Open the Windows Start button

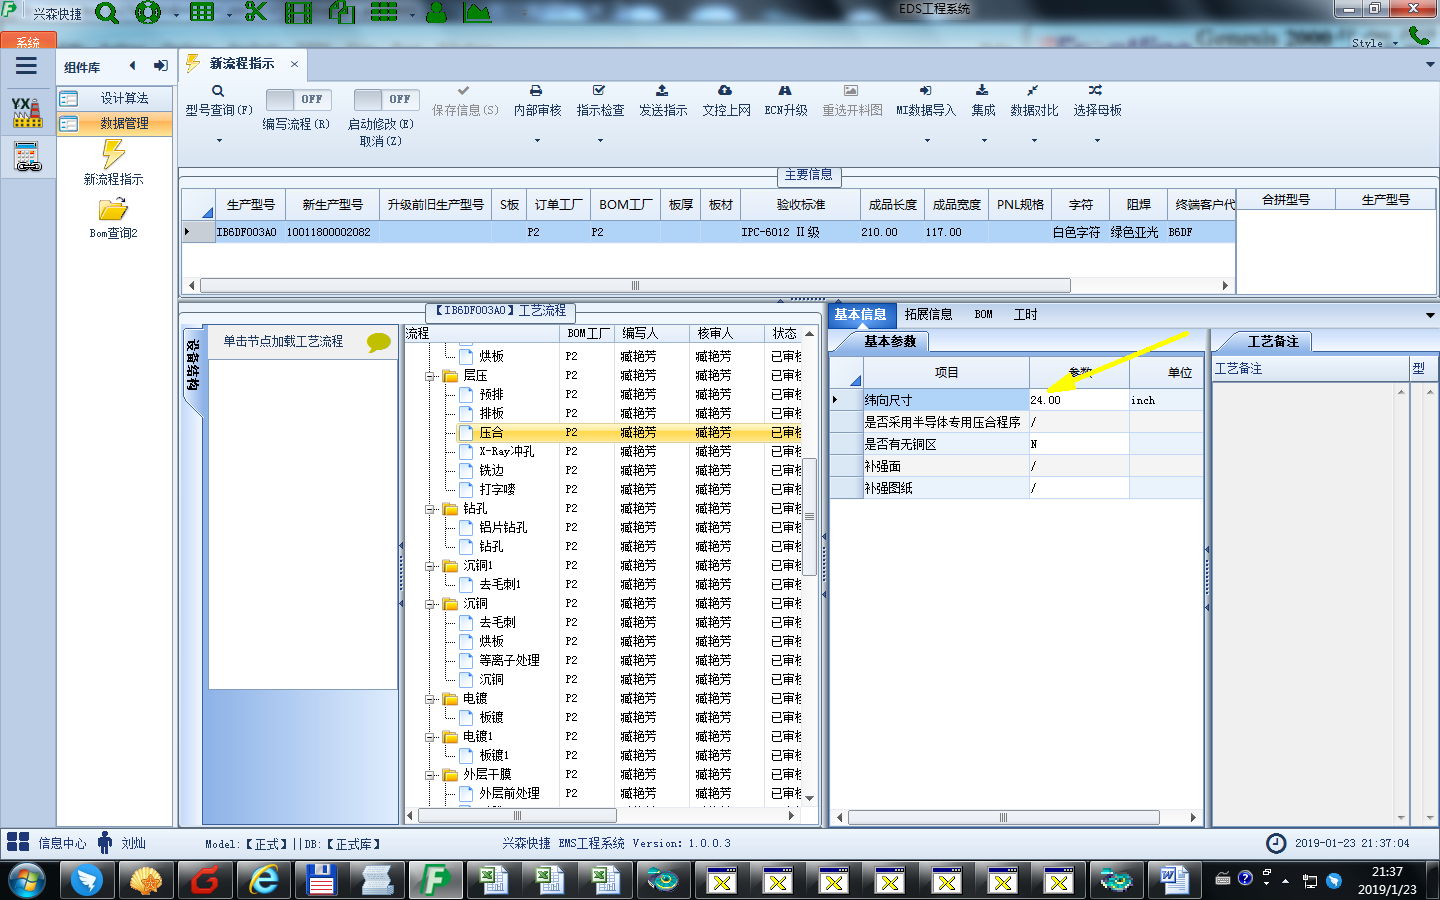click(x=26, y=881)
